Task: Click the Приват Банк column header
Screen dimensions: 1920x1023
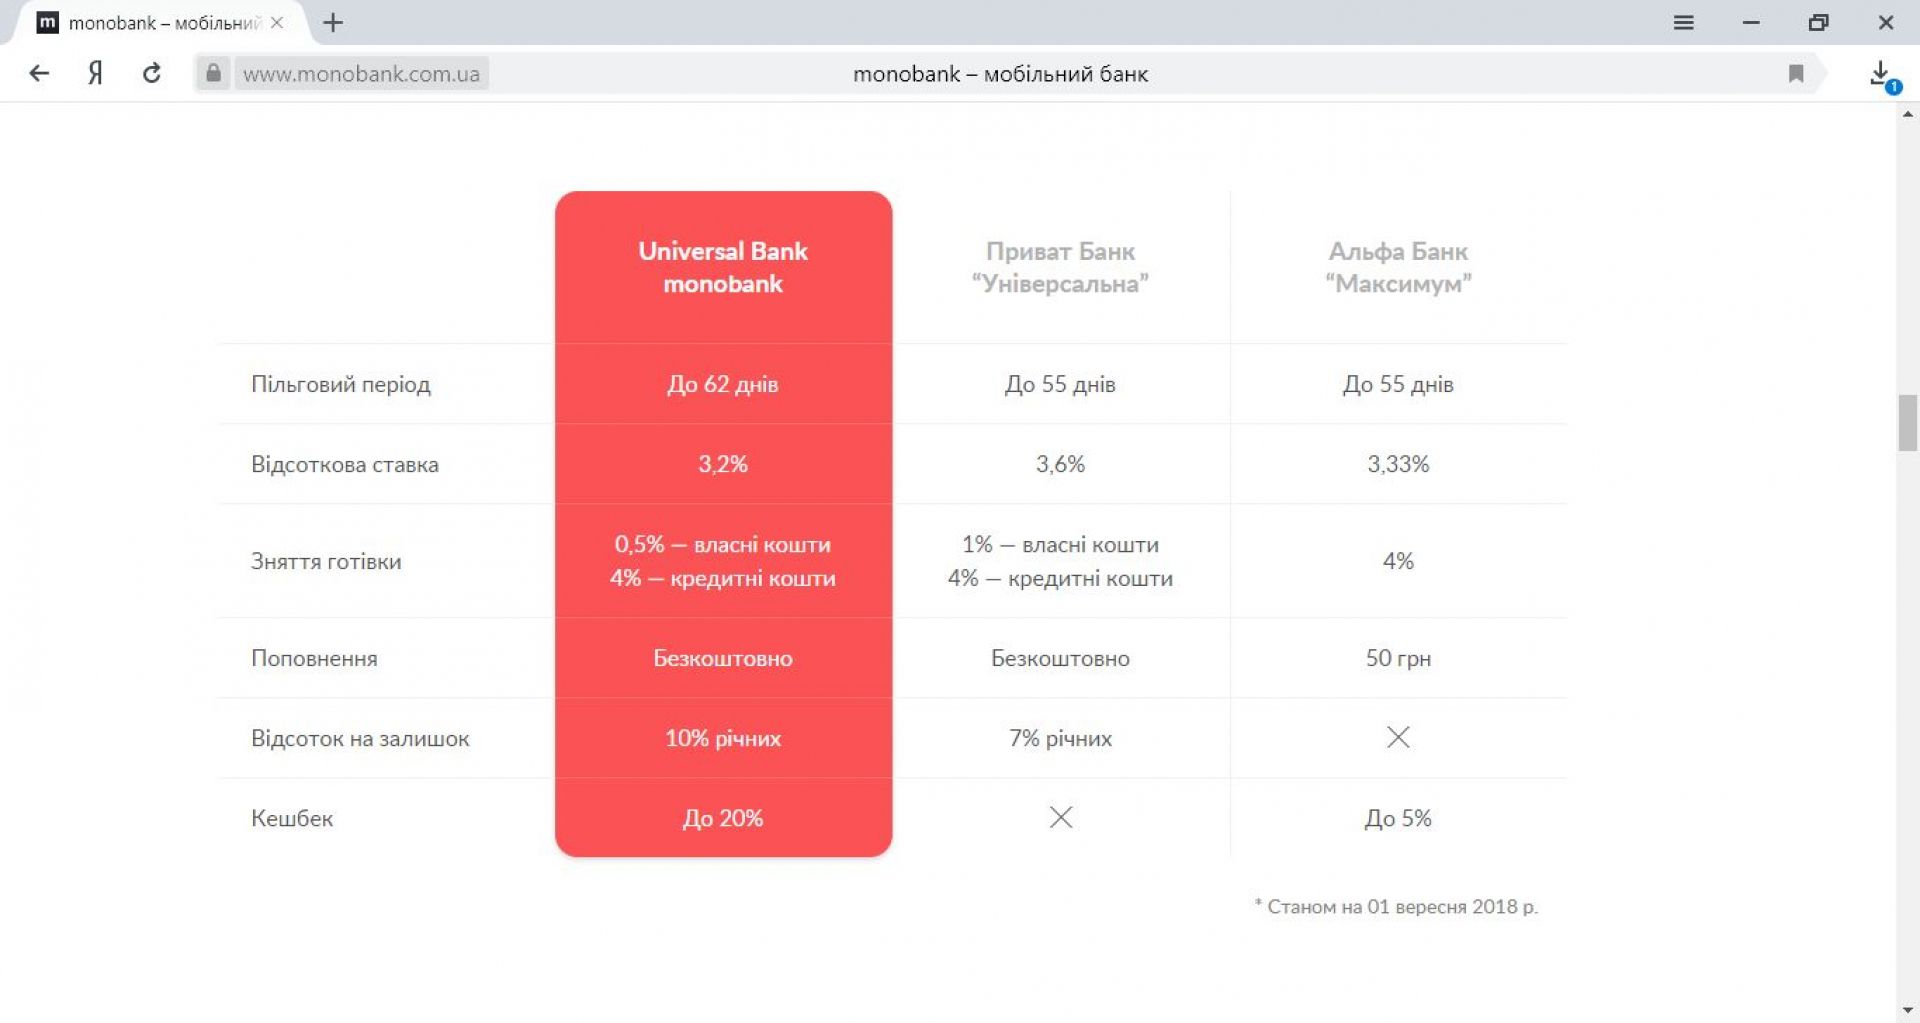Action: pos(1060,267)
